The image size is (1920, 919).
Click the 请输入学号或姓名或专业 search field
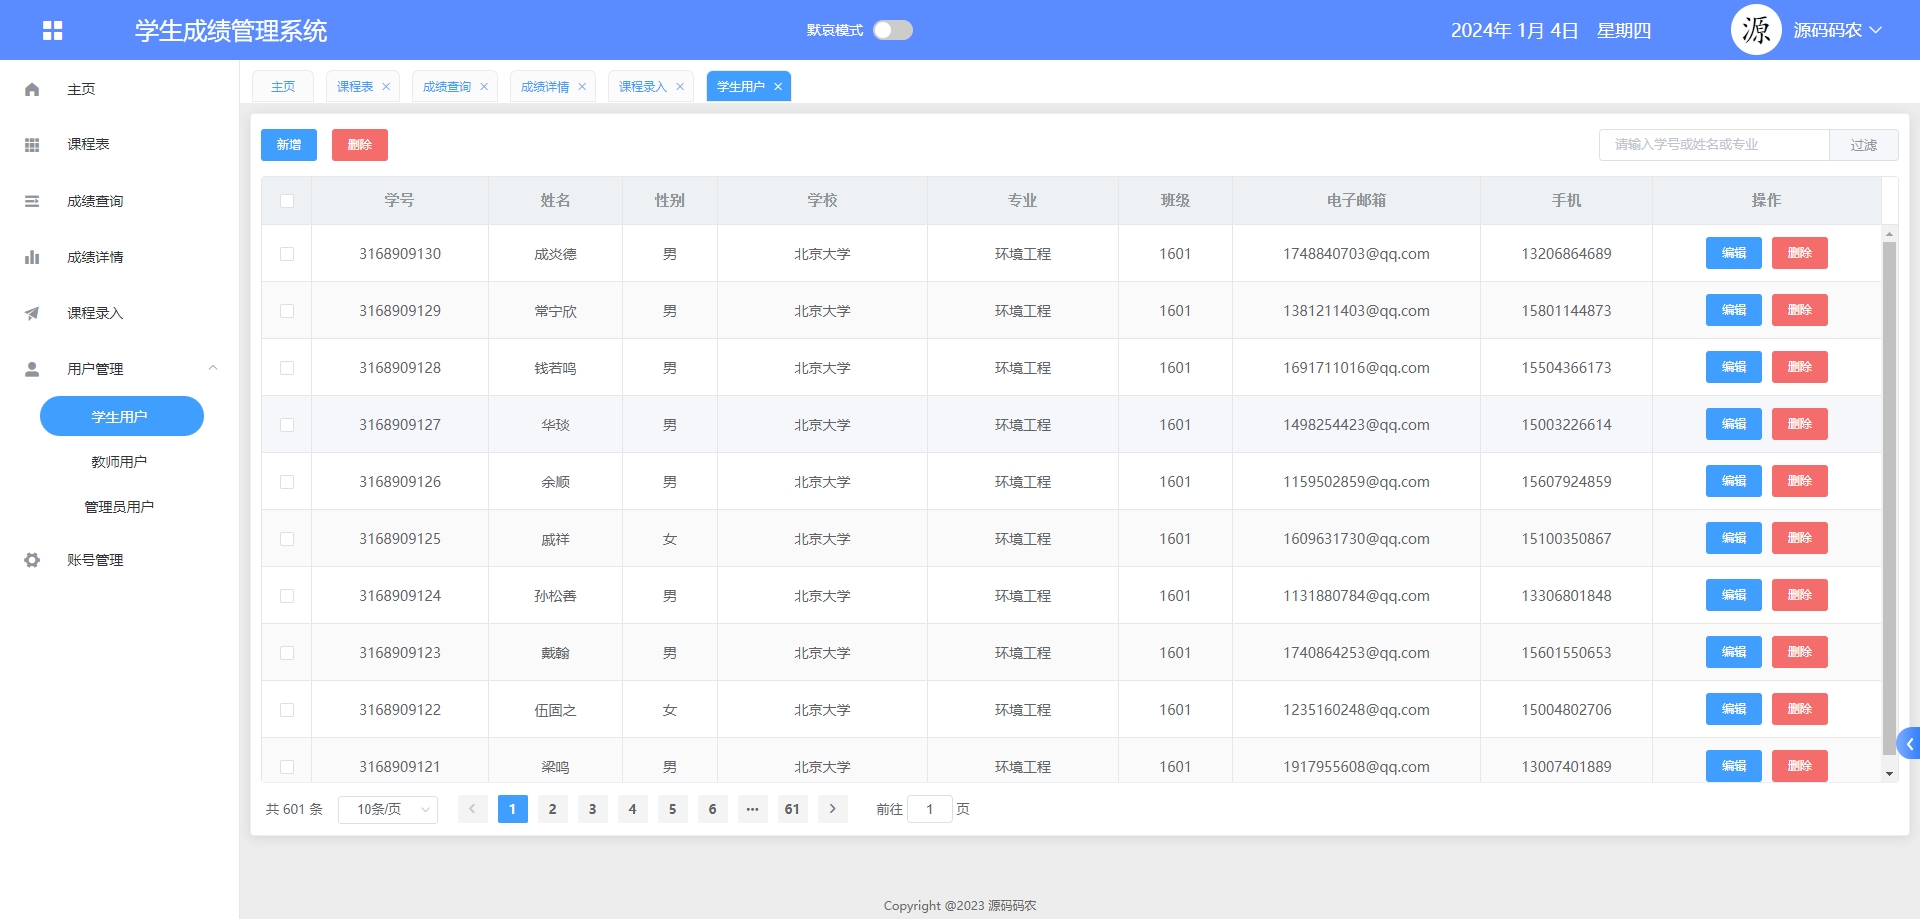click(1714, 145)
